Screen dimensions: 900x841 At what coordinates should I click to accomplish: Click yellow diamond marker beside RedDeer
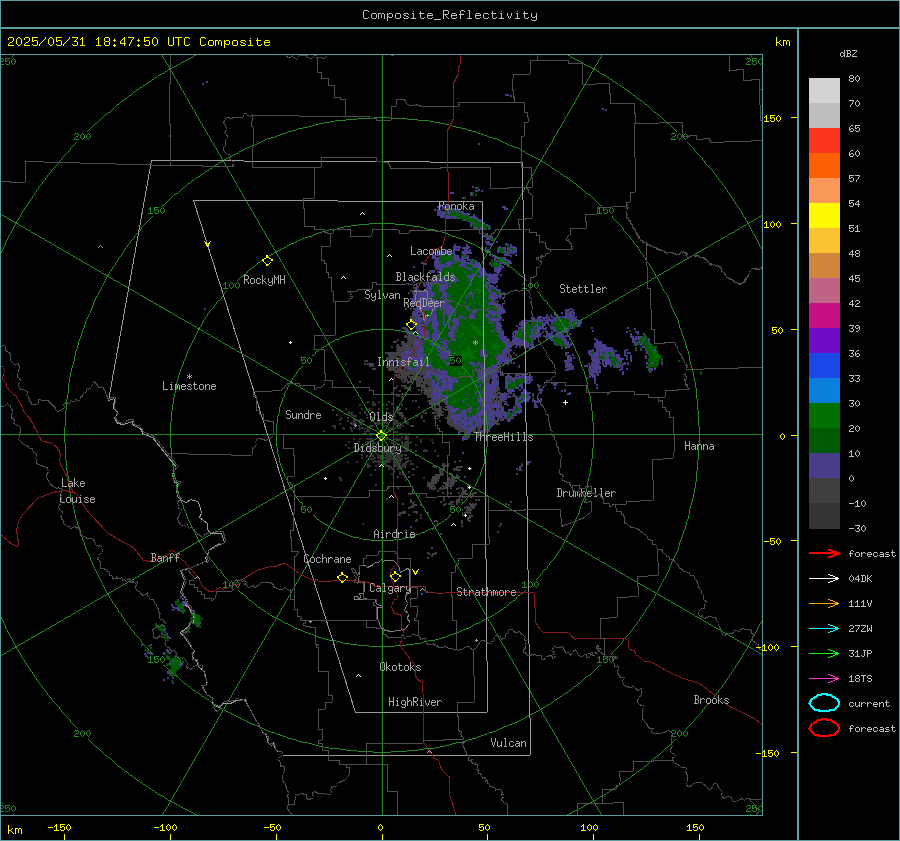(411, 325)
